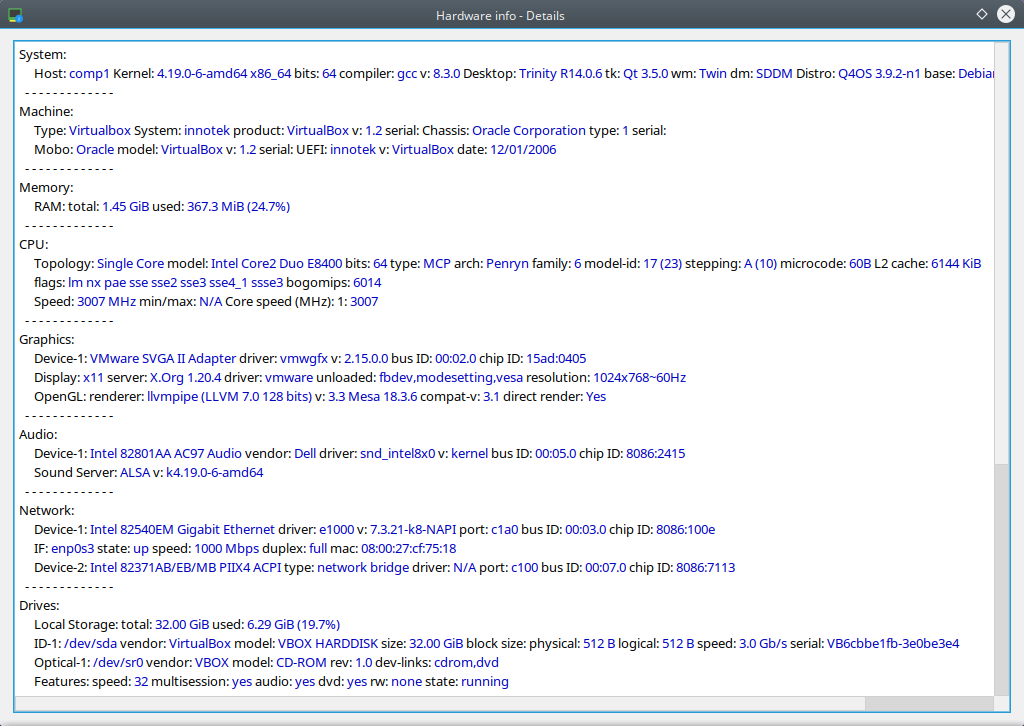Click CPU model 'Intel Core2 Duo E8400'

pyautogui.click(x=276, y=264)
